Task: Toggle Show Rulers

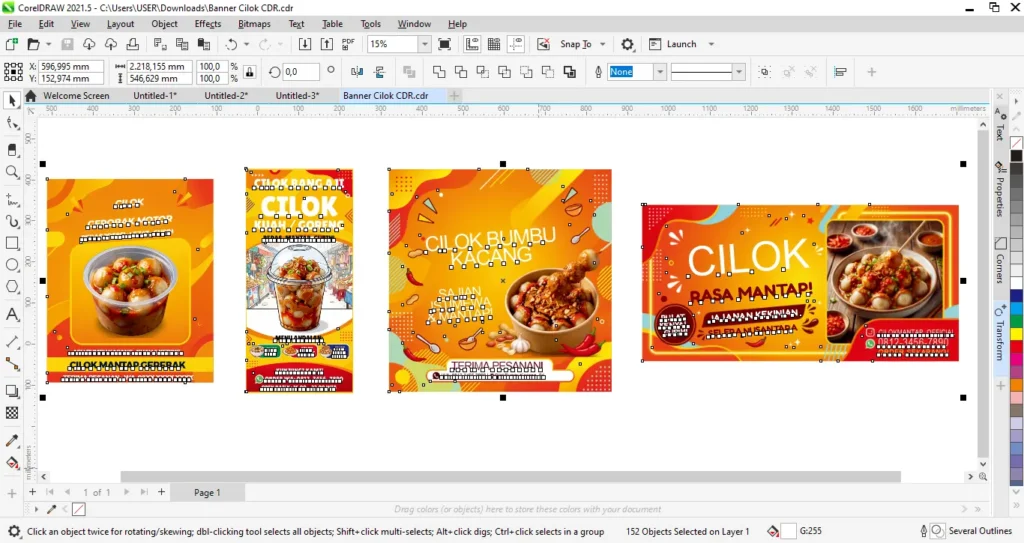Action: (x=472, y=44)
